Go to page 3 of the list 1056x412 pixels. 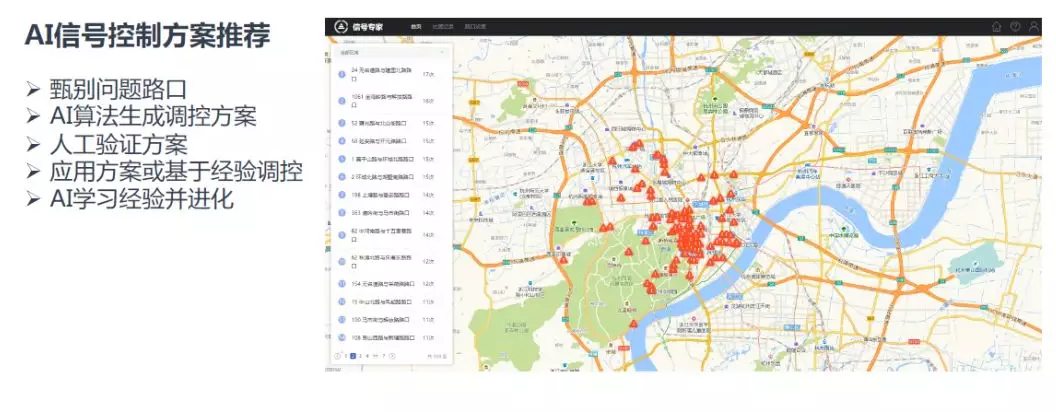361,355
